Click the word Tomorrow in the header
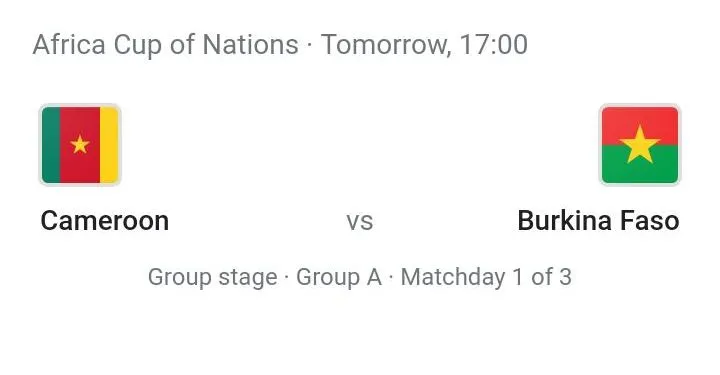The width and height of the screenshot is (720, 375). point(385,45)
